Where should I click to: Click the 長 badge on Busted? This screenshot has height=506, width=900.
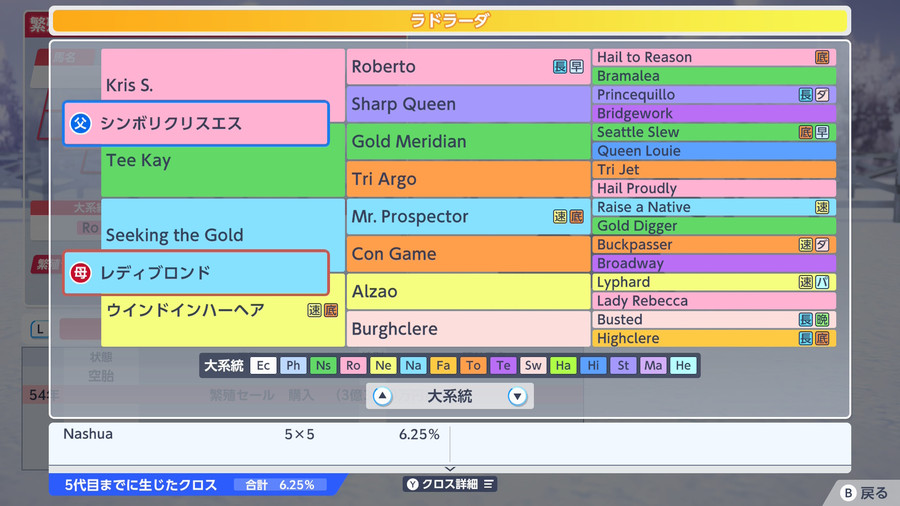click(x=806, y=320)
